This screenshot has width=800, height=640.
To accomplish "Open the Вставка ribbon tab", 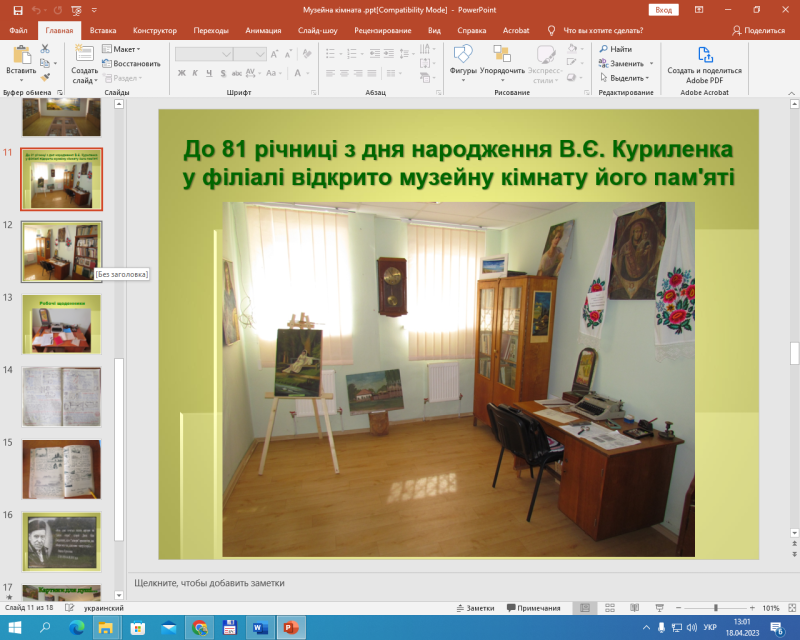I will [102, 31].
